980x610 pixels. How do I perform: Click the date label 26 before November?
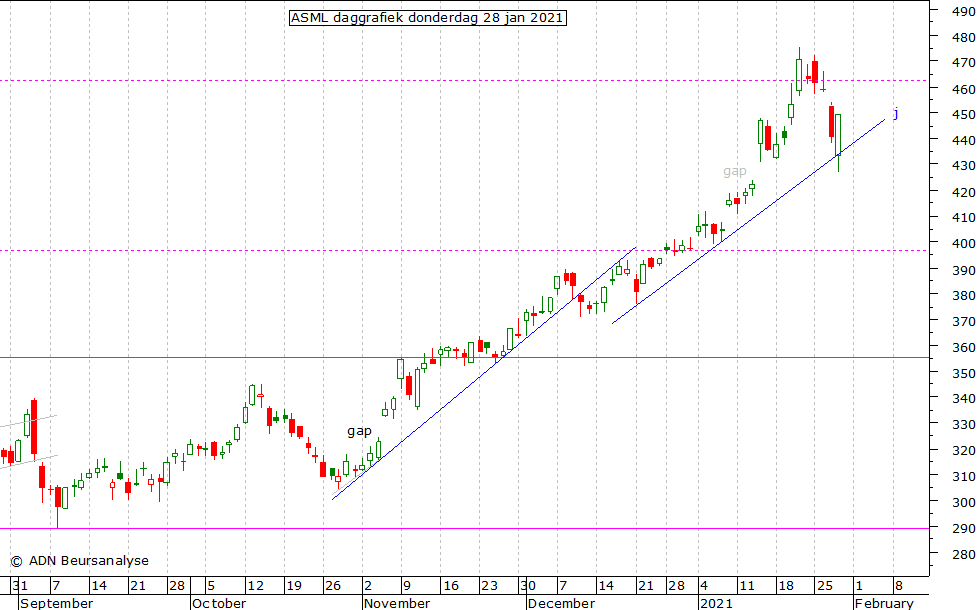333,586
